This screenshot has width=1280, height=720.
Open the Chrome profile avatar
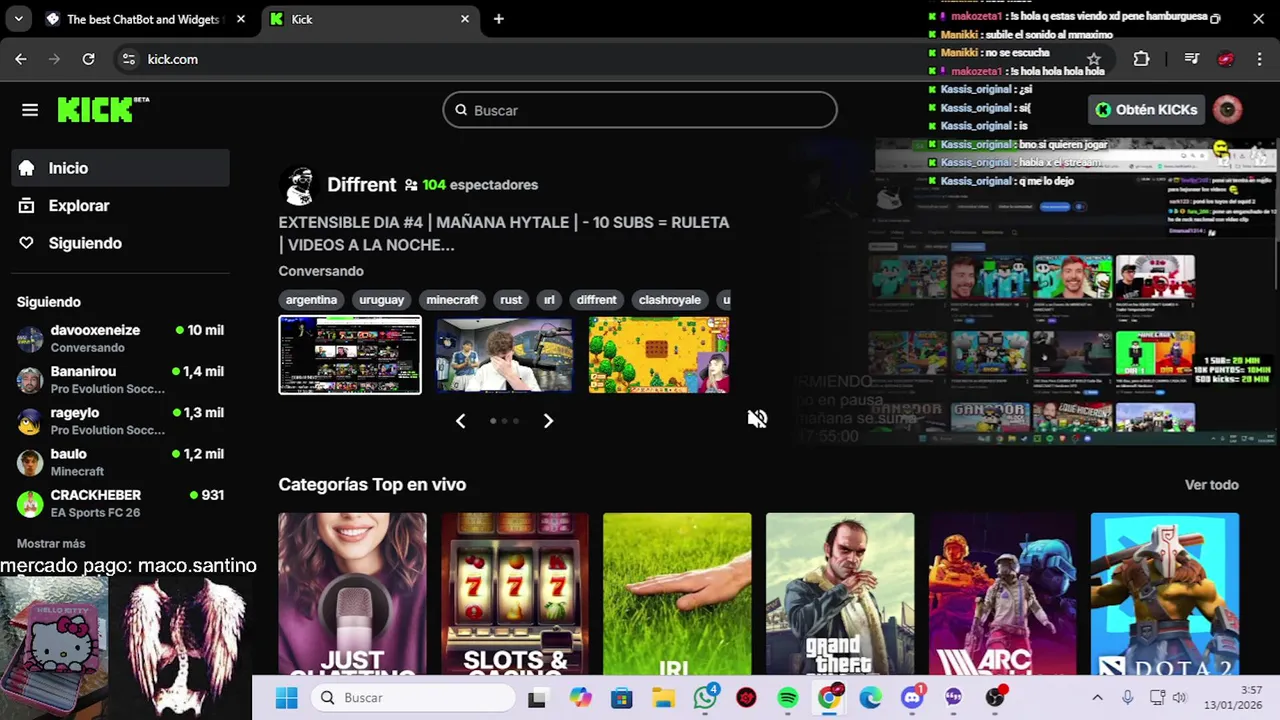click(x=1226, y=59)
